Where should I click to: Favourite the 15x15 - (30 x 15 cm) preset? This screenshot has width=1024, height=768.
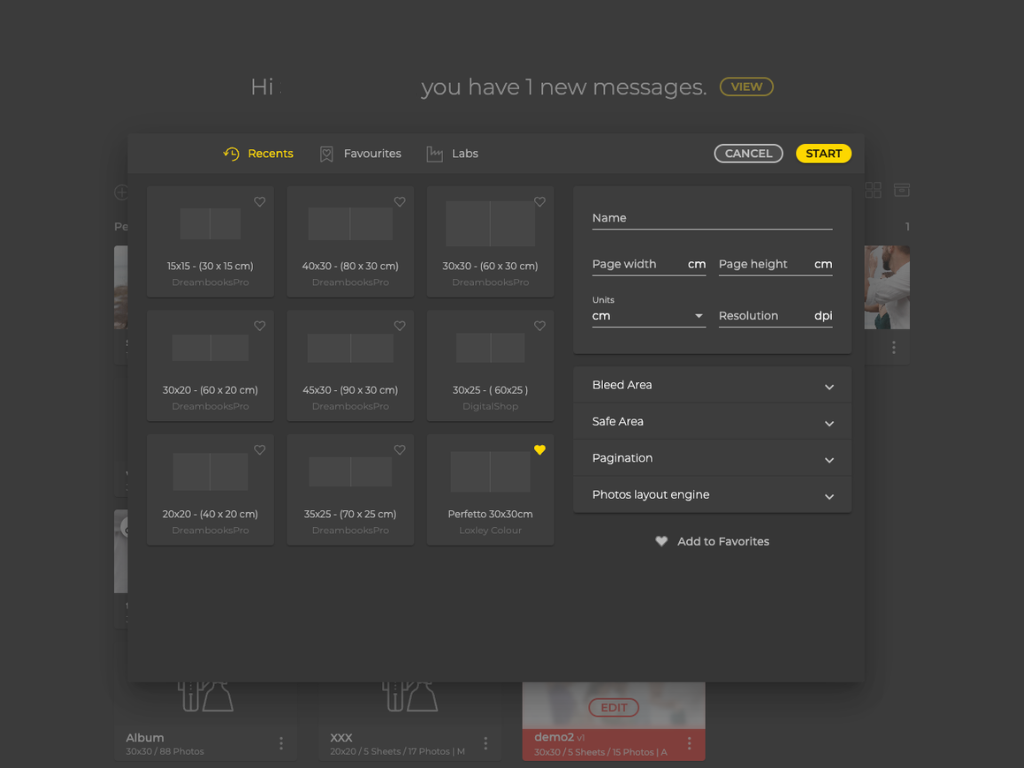coord(260,202)
